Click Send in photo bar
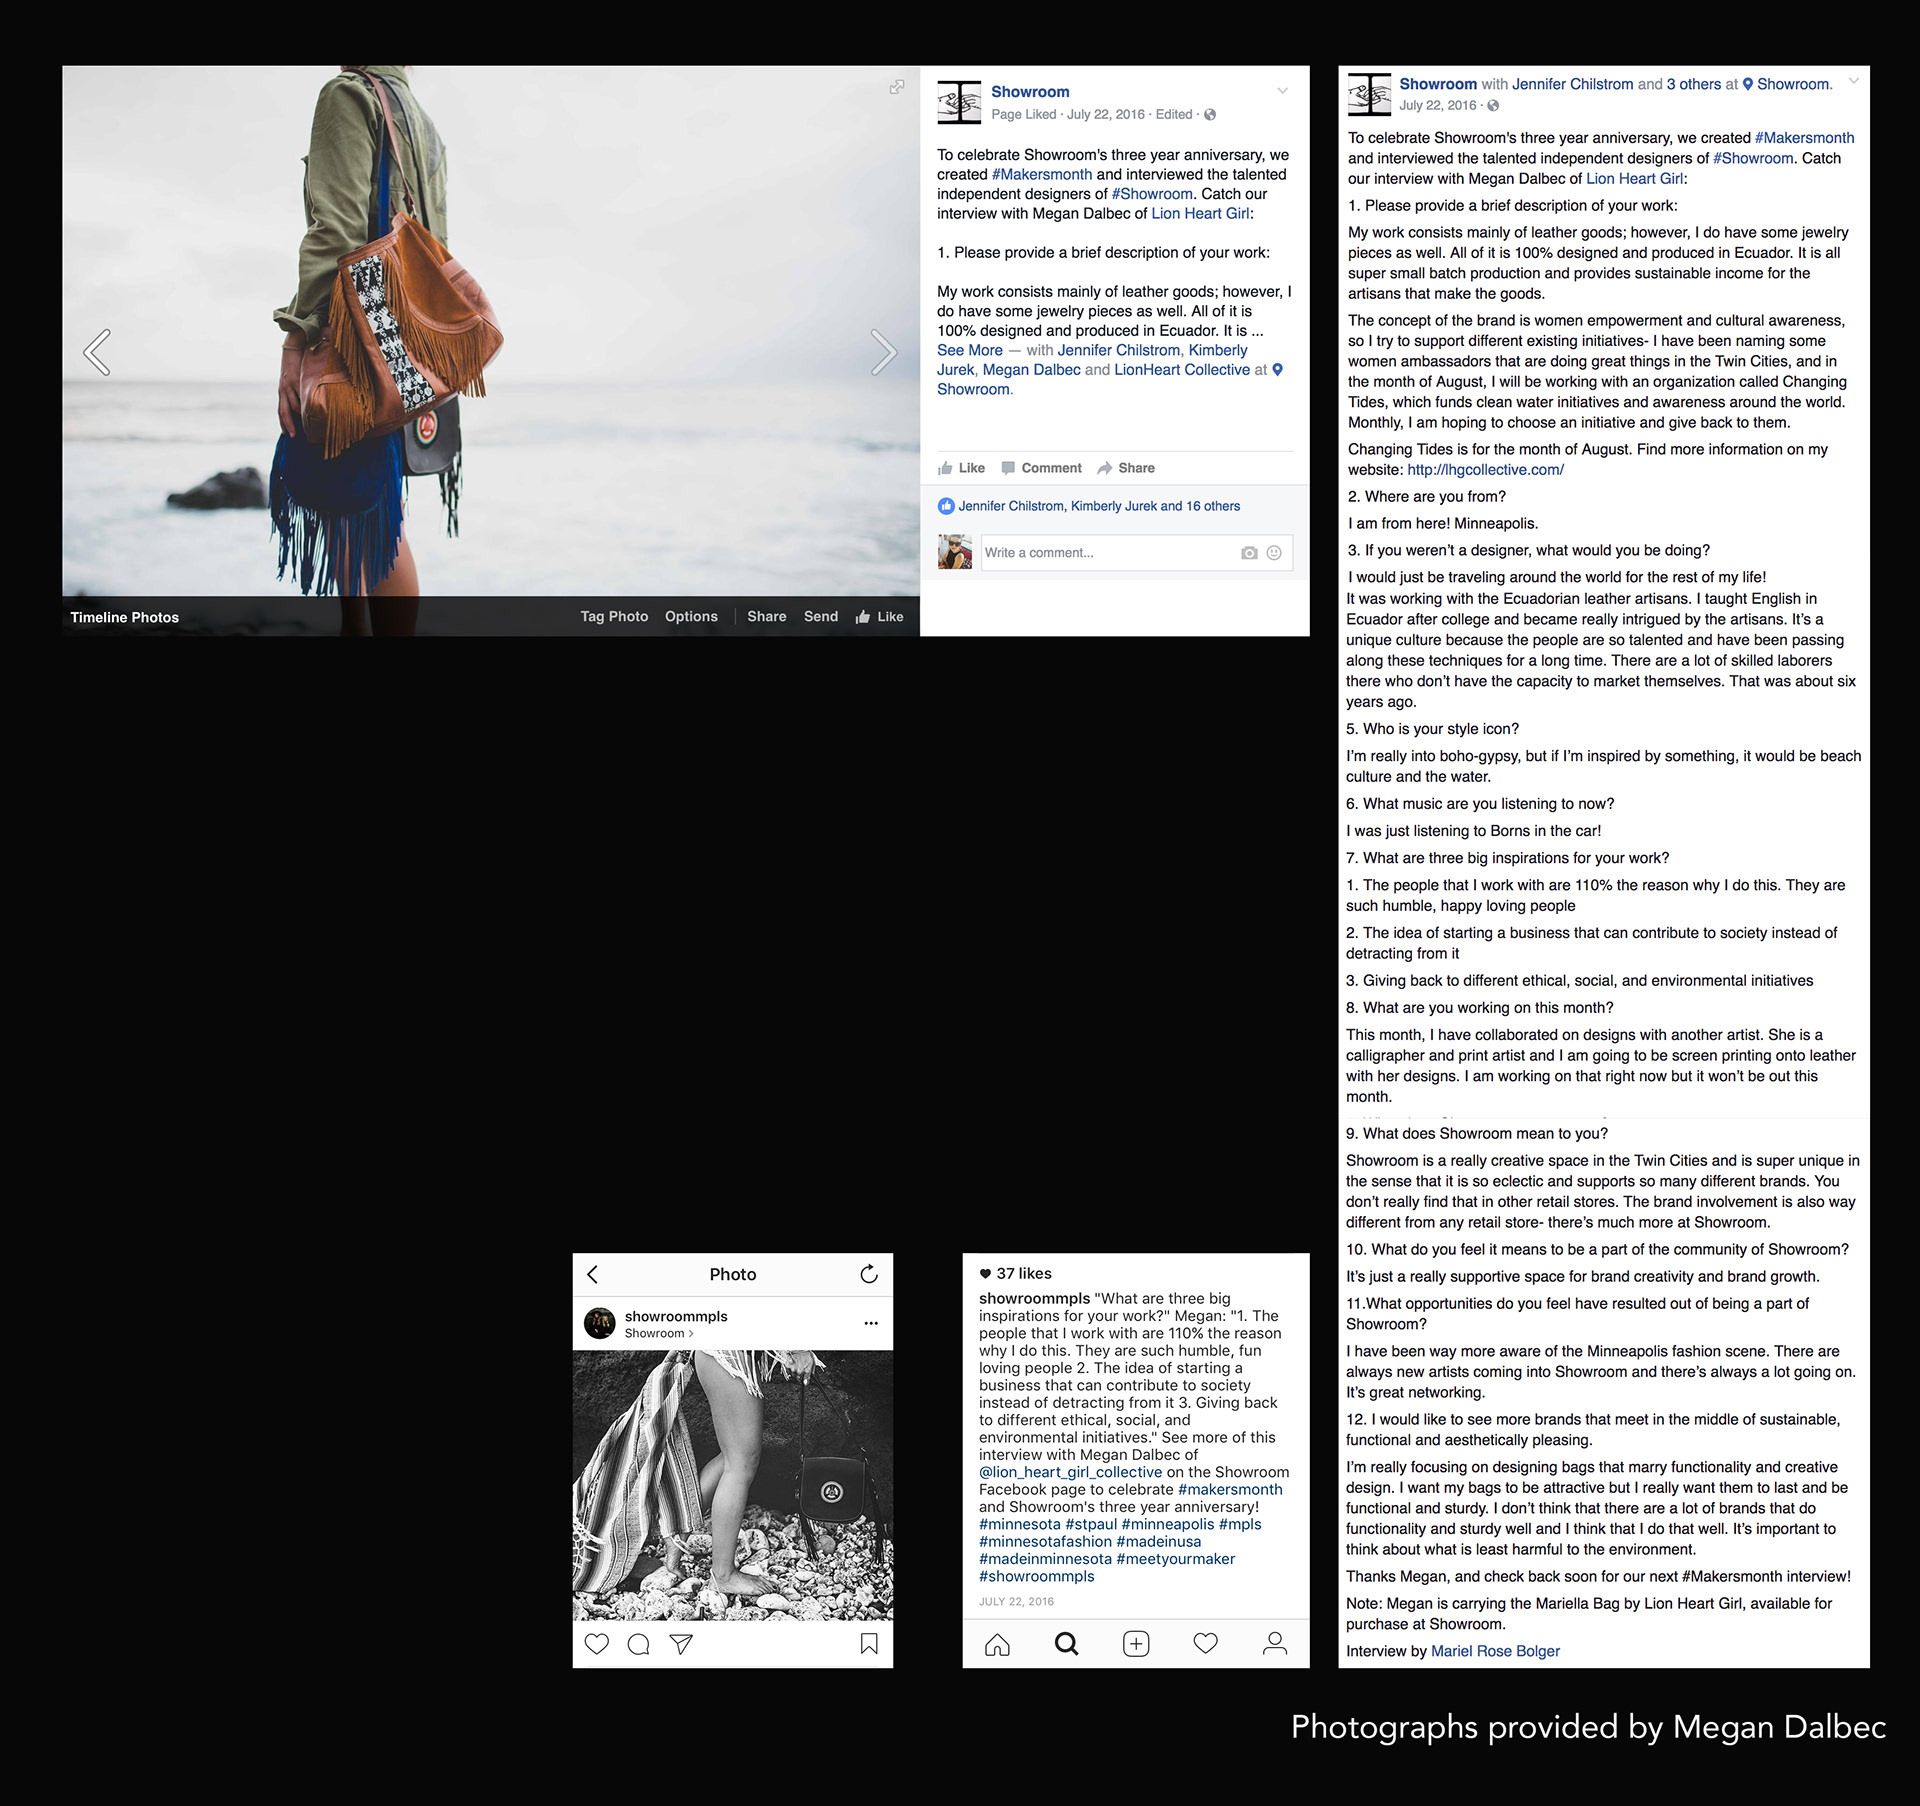This screenshot has width=1920, height=1806. [x=821, y=616]
